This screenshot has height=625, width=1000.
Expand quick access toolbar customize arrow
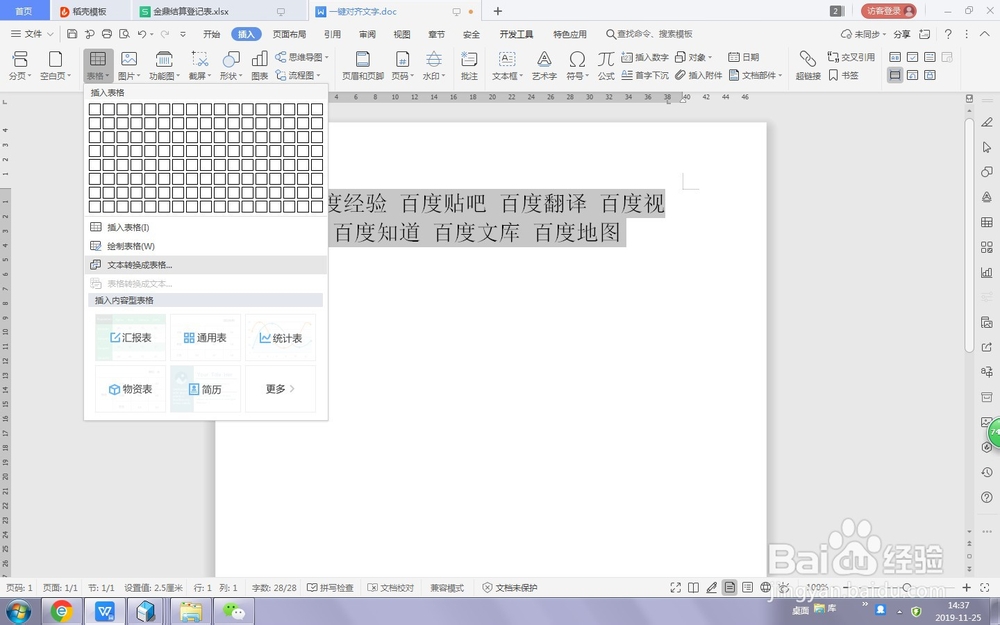pos(183,34)
